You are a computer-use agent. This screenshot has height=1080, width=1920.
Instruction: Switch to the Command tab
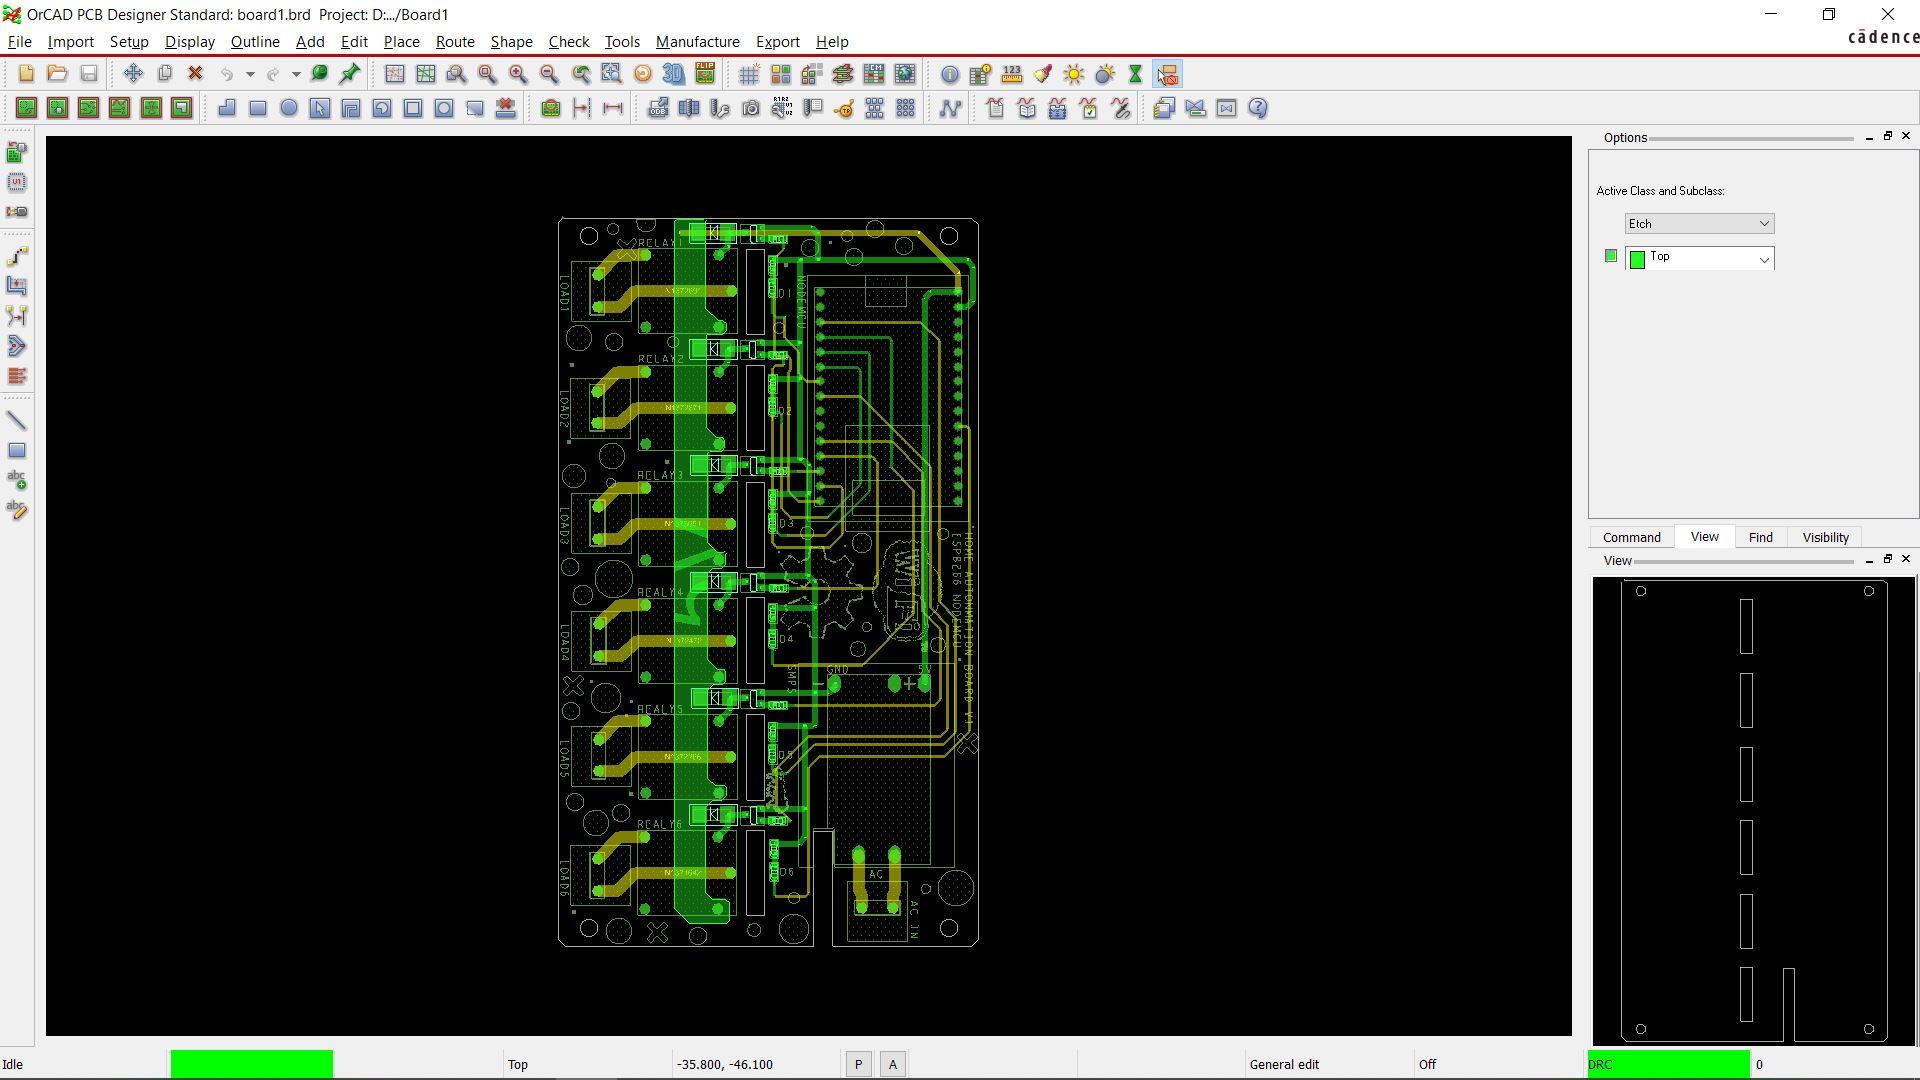point(1631,537)
